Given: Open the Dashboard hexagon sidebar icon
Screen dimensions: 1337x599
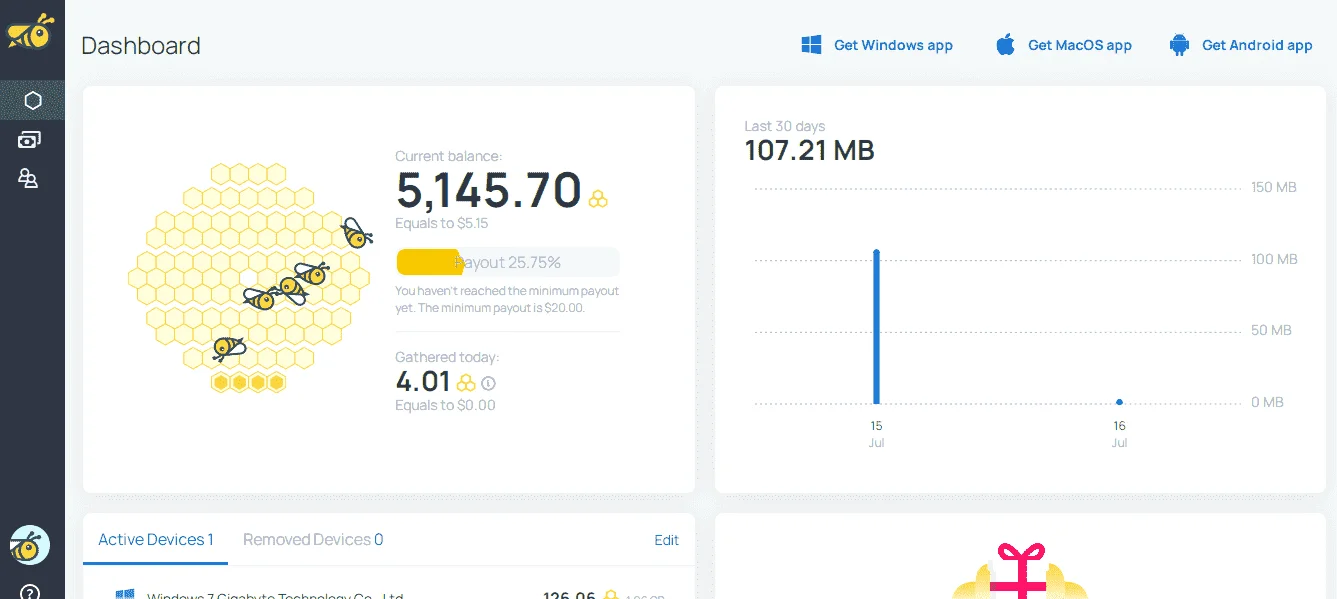Looking at the screenshot, I should [x=32, y=100].
